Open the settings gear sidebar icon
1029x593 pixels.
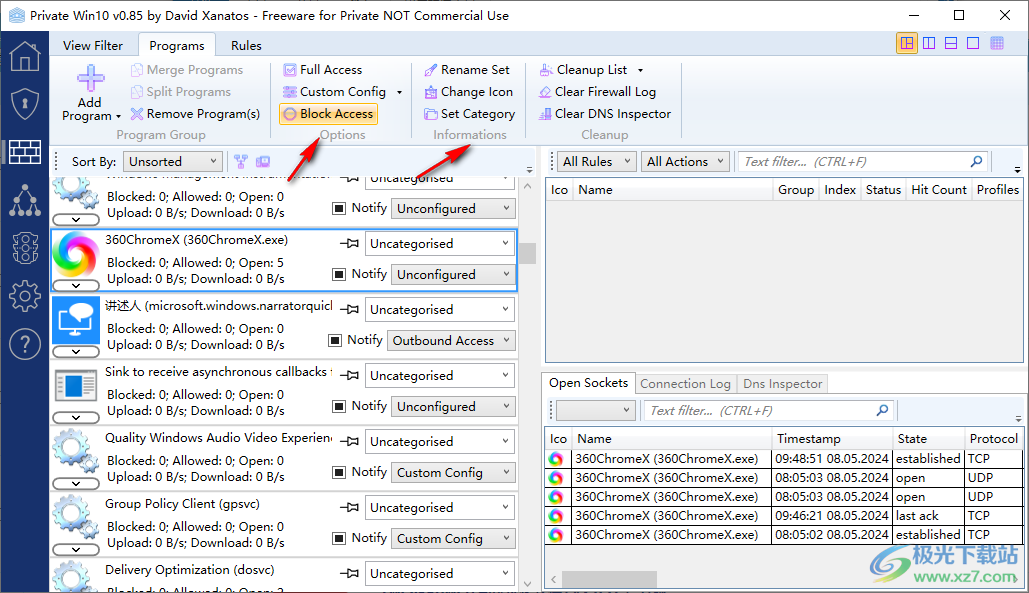click(24, 296)
